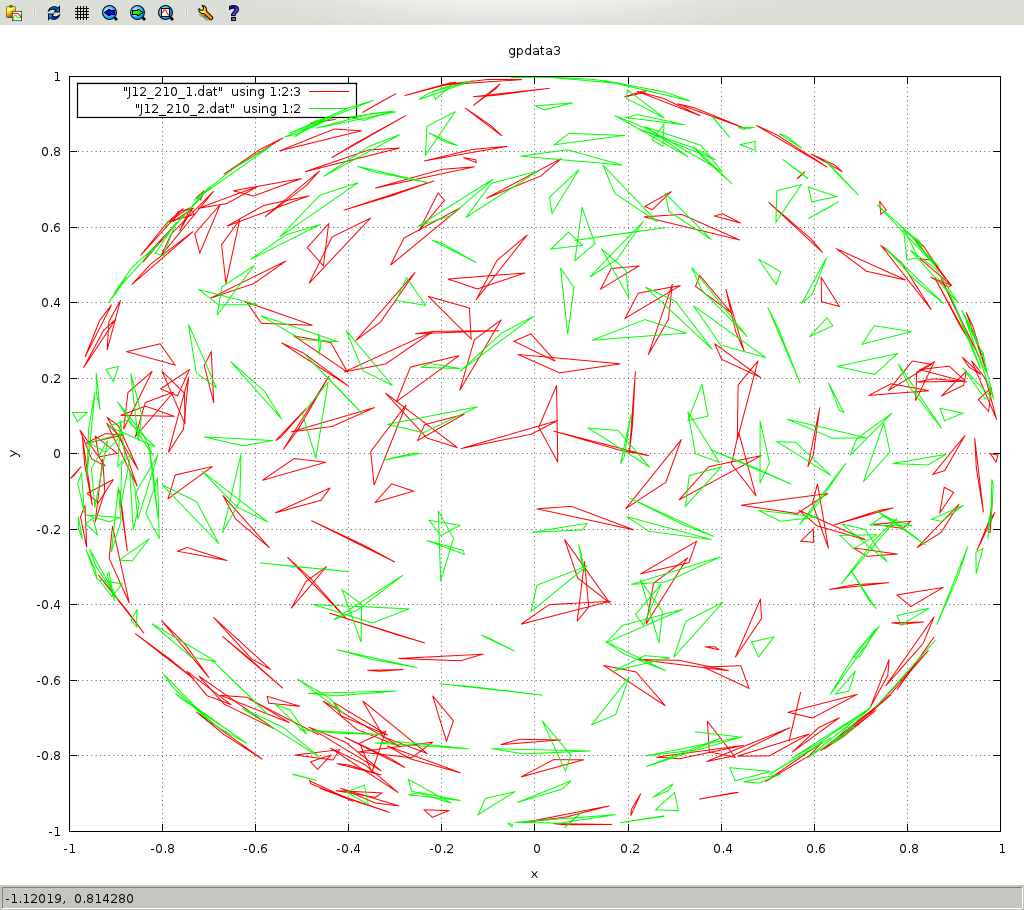Toggle visibility of "J12_210_1.dat" legend entry
1024x910 pixels.
211,91
